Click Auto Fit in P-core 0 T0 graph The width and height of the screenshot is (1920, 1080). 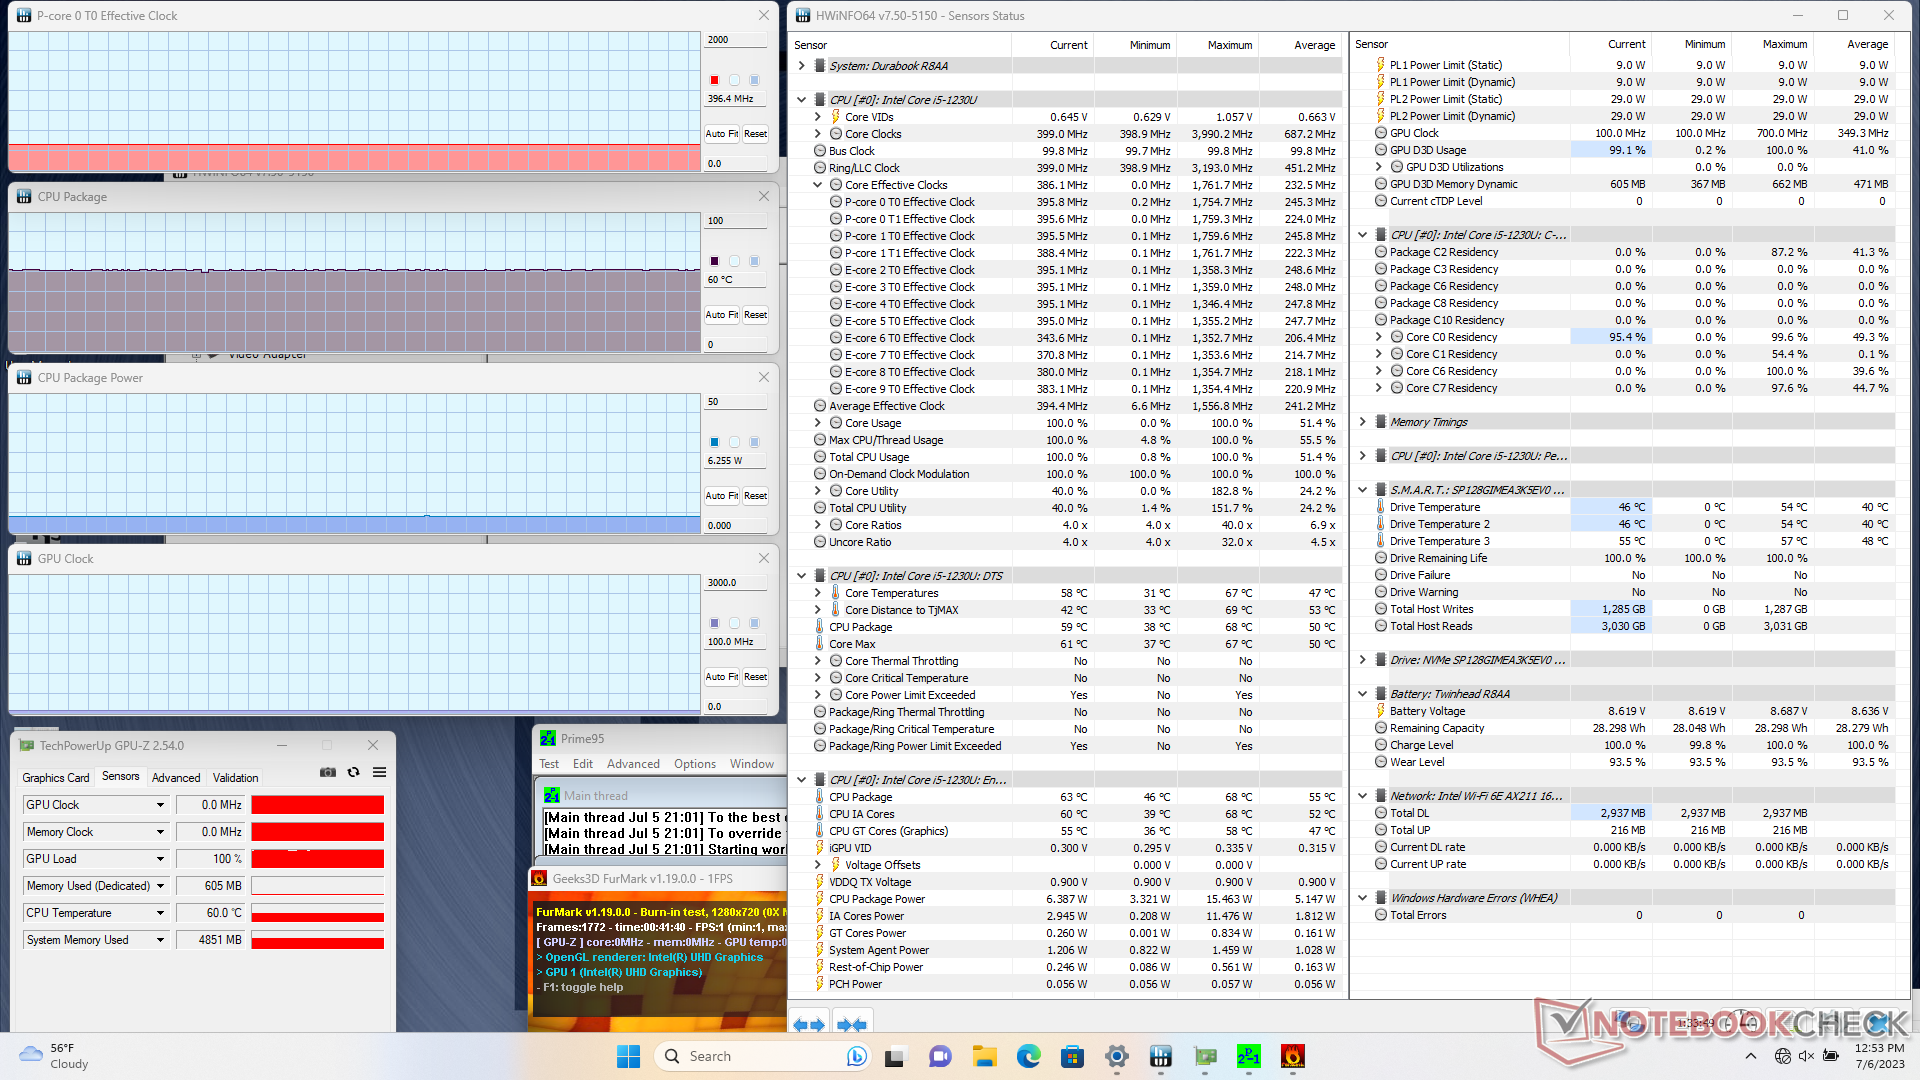[x=722, y=134]
